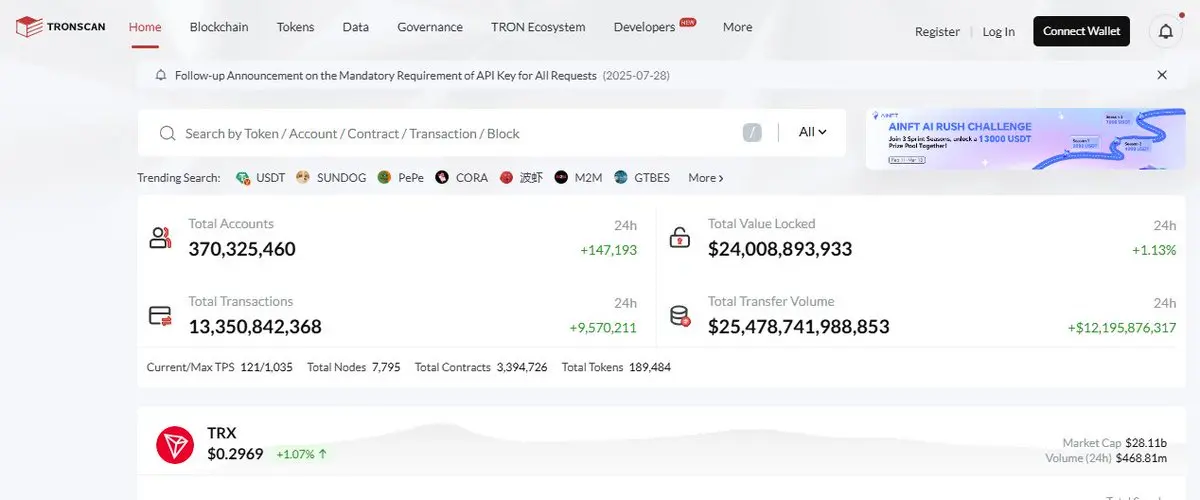The height and width of the screenshot is (500, 1200).
Task: Click the TRX +1.07% change
Action: [x=302, y=454]
